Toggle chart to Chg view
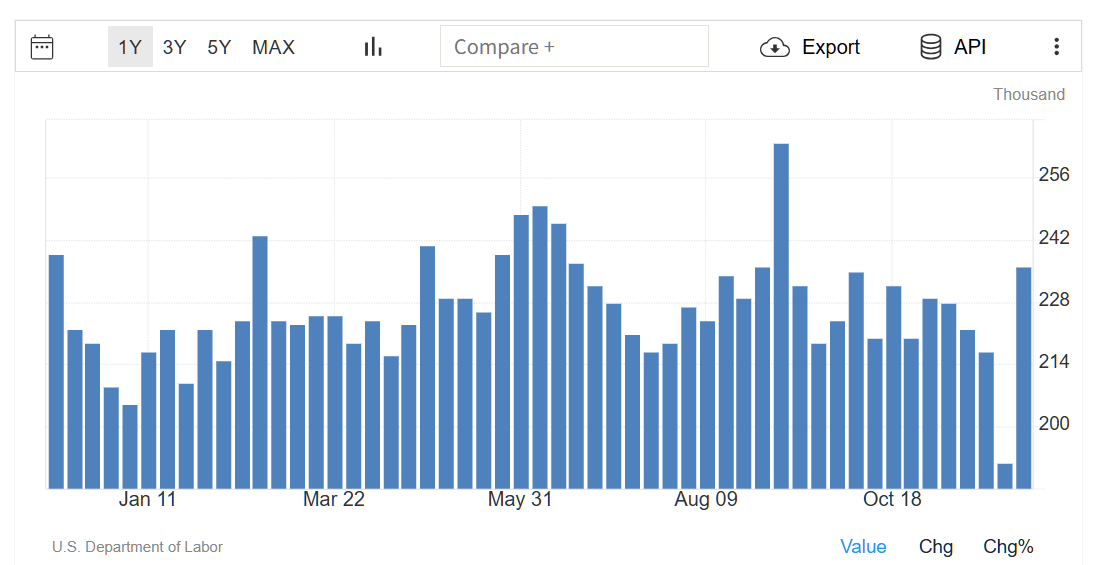 click(x=936, y=547)
